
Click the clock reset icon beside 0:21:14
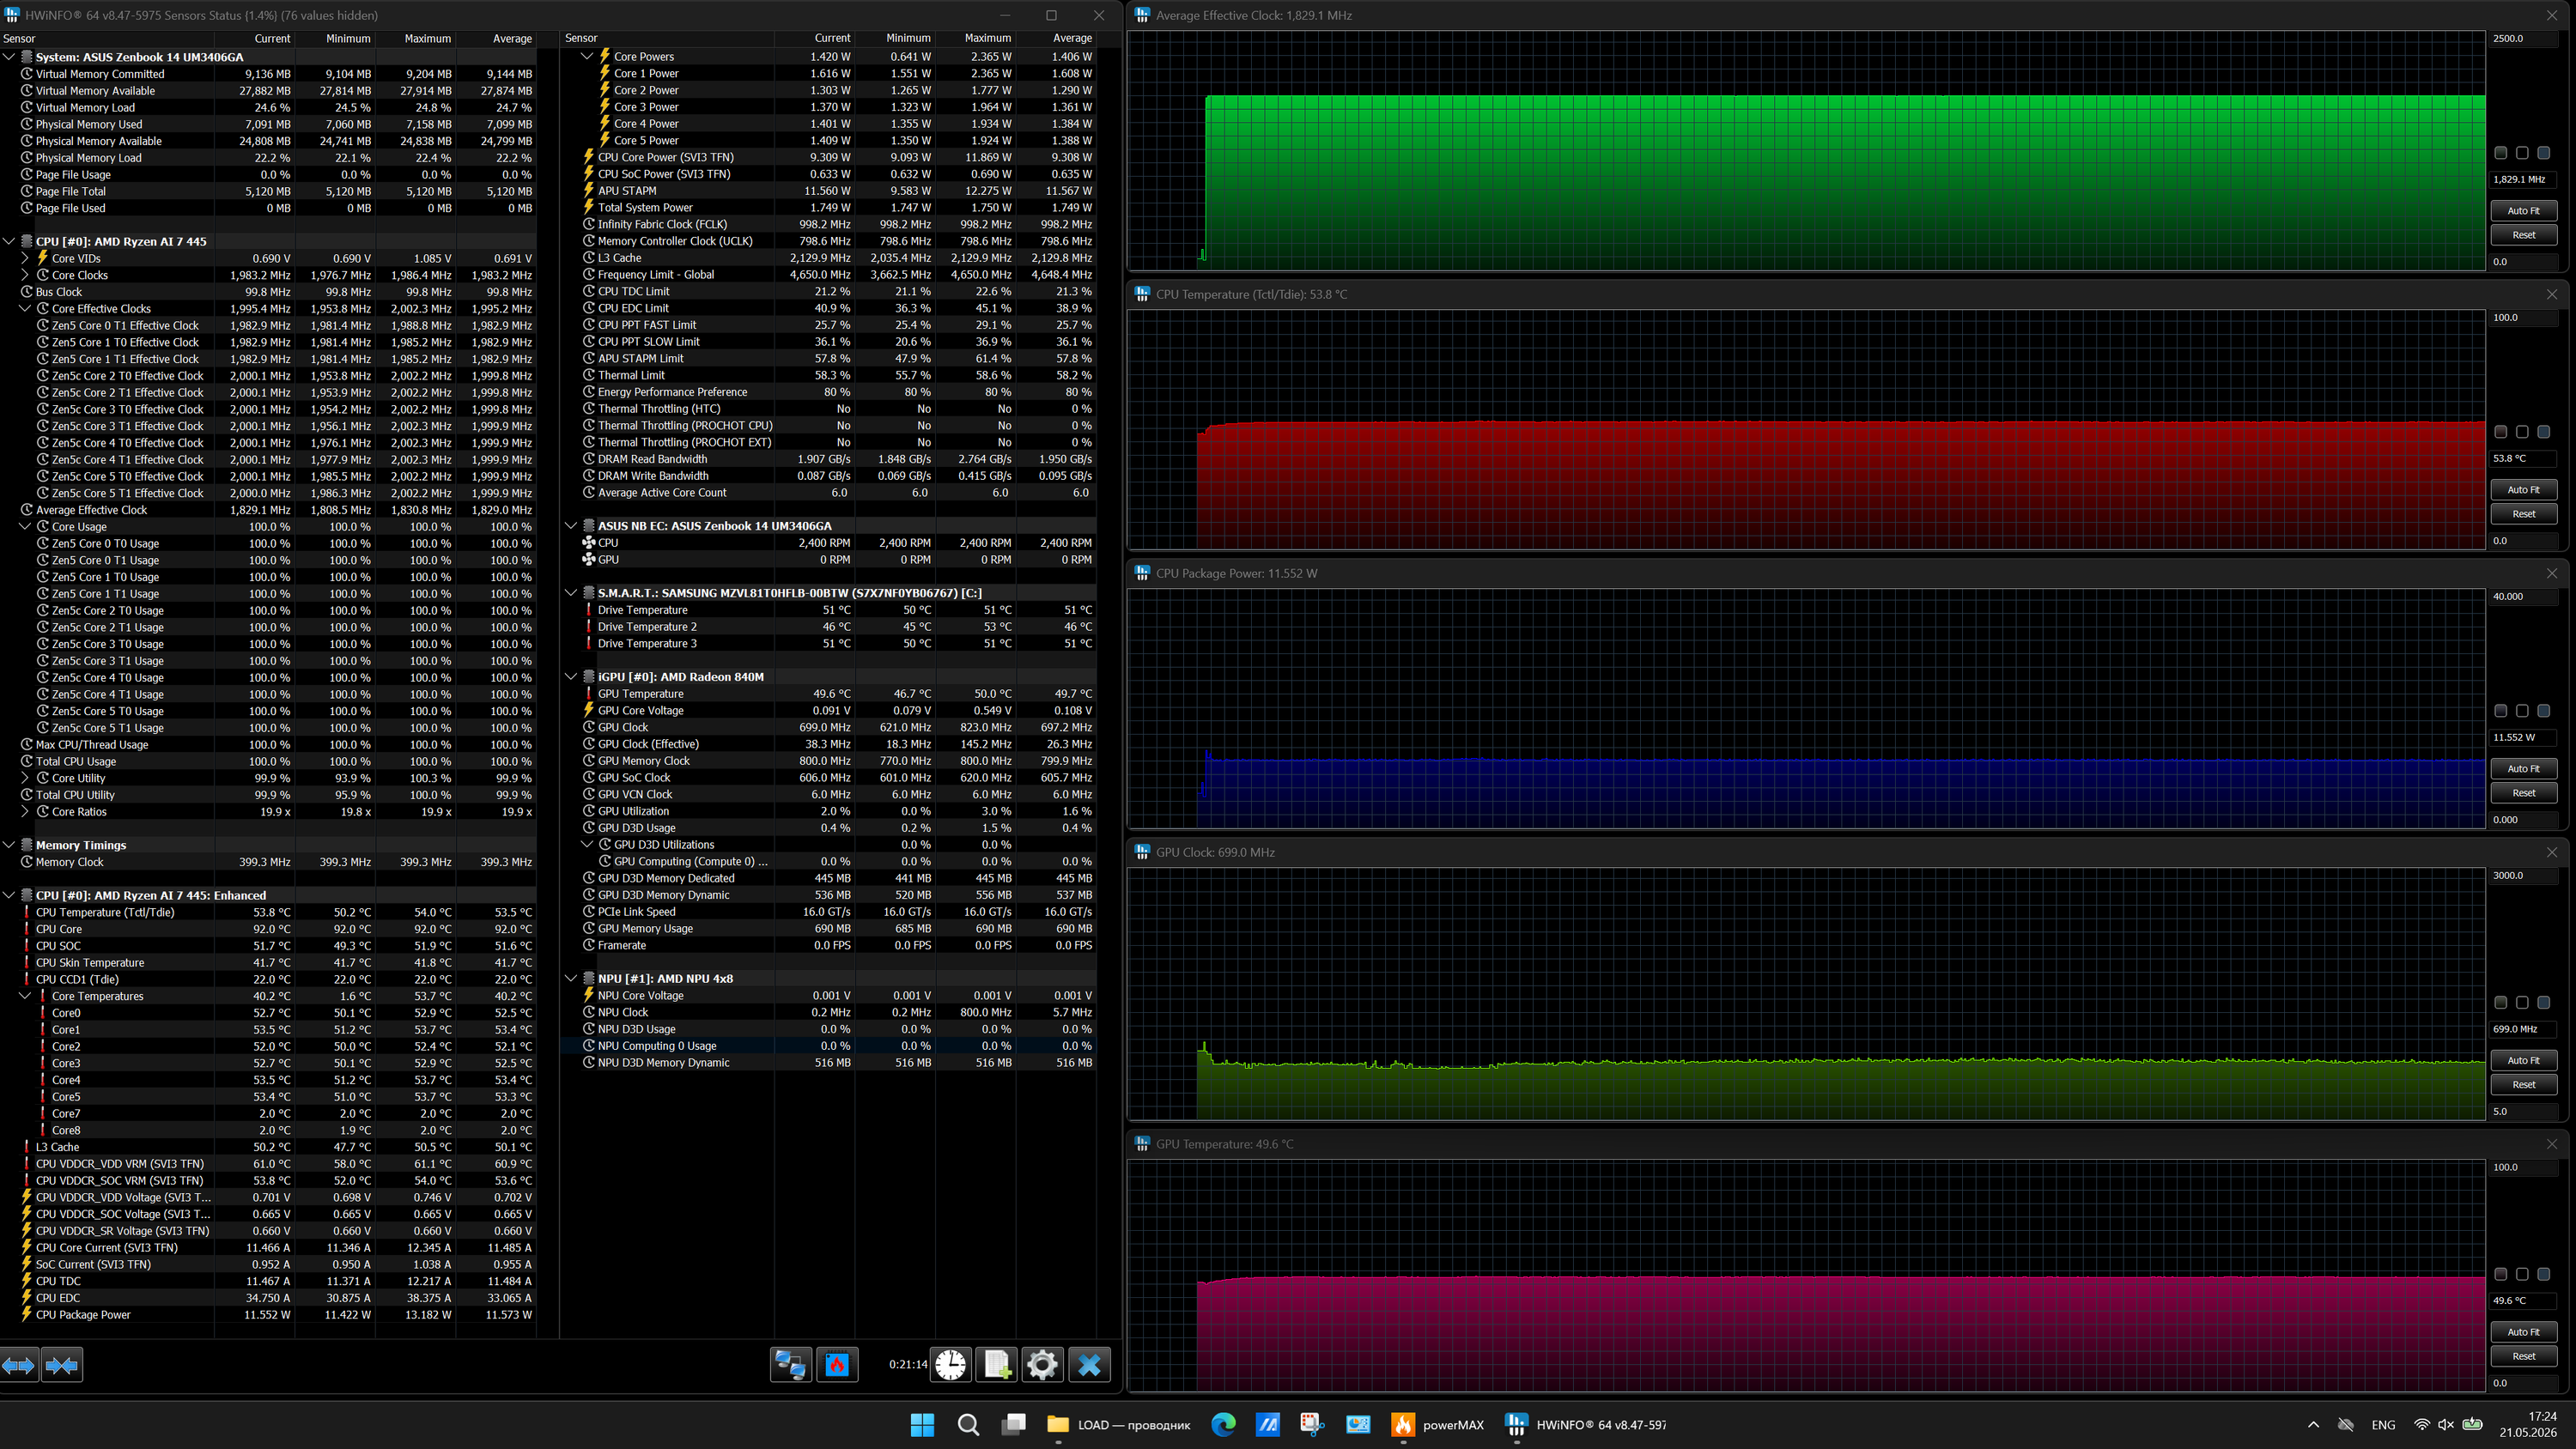click(951, 1365)
